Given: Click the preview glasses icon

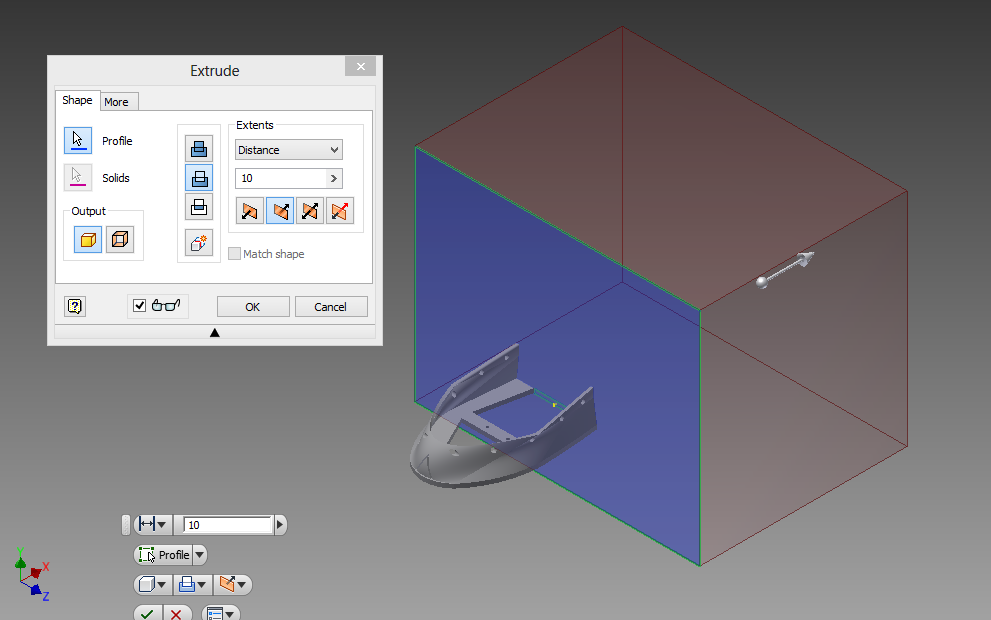Looking at the screenshot, I should coord(166,306).
